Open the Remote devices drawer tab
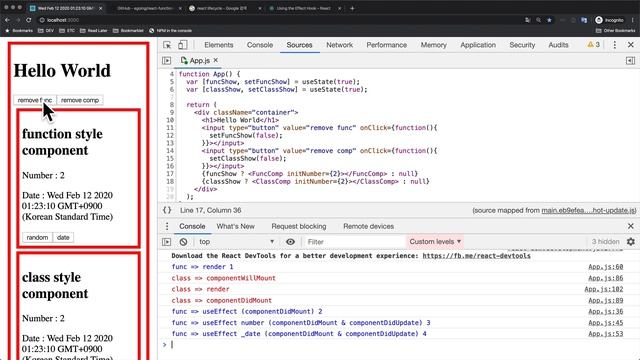 tap(368, 226)
